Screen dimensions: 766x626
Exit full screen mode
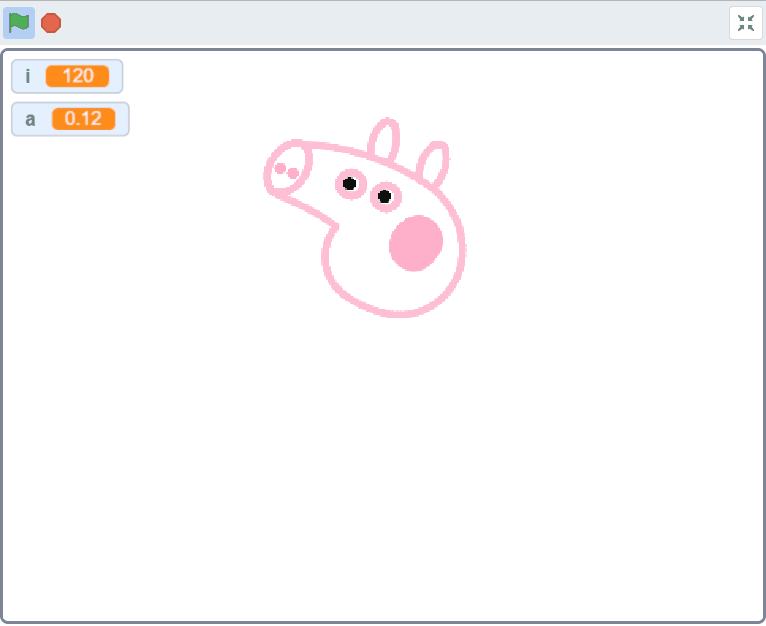745,23
